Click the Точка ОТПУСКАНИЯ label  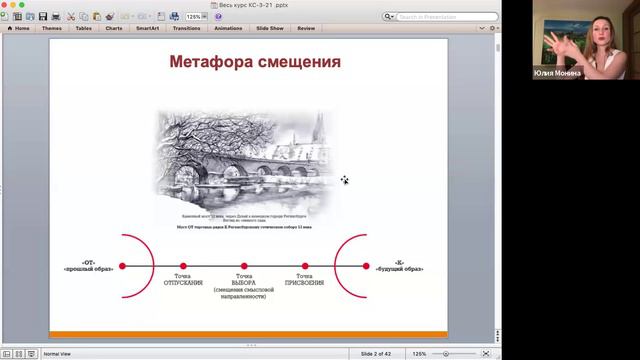(183, 279)
